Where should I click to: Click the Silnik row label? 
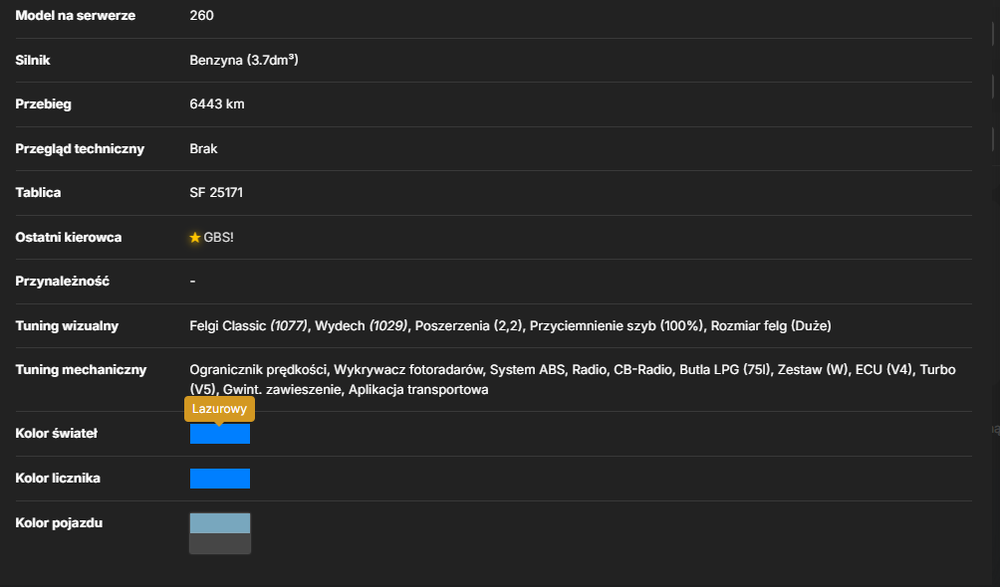pos(33,60)
